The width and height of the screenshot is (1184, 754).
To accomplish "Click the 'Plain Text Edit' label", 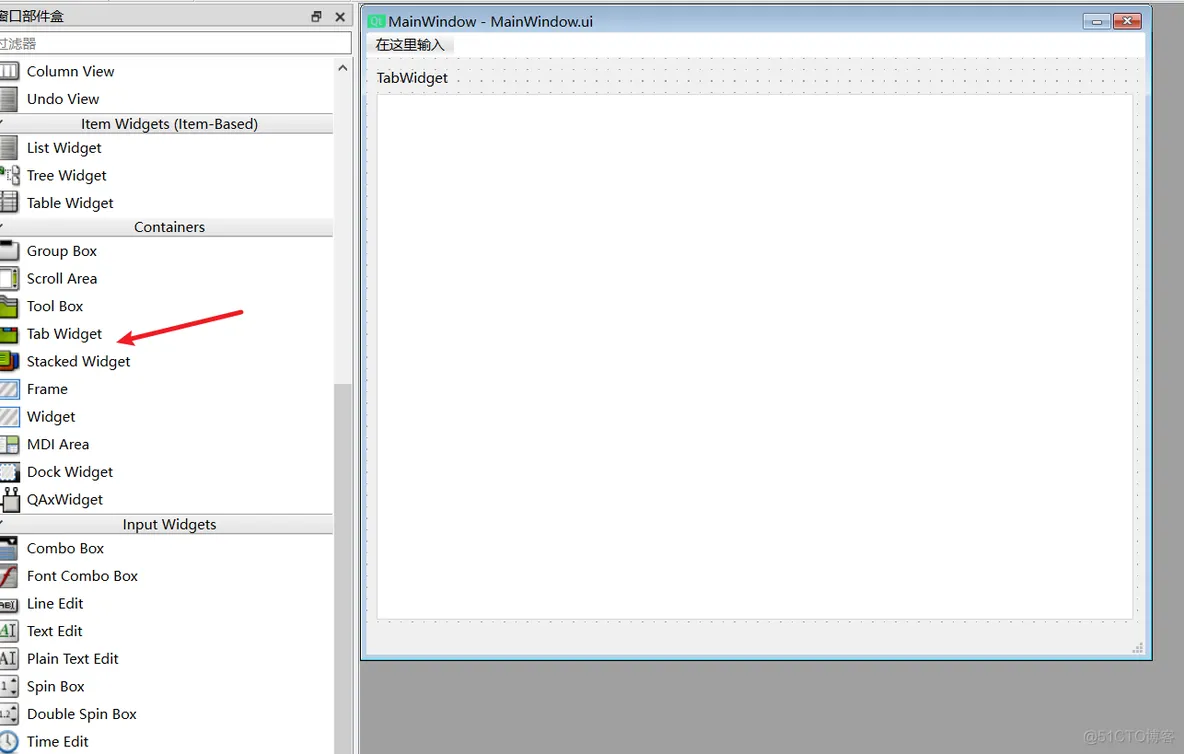I will point(72,659).
